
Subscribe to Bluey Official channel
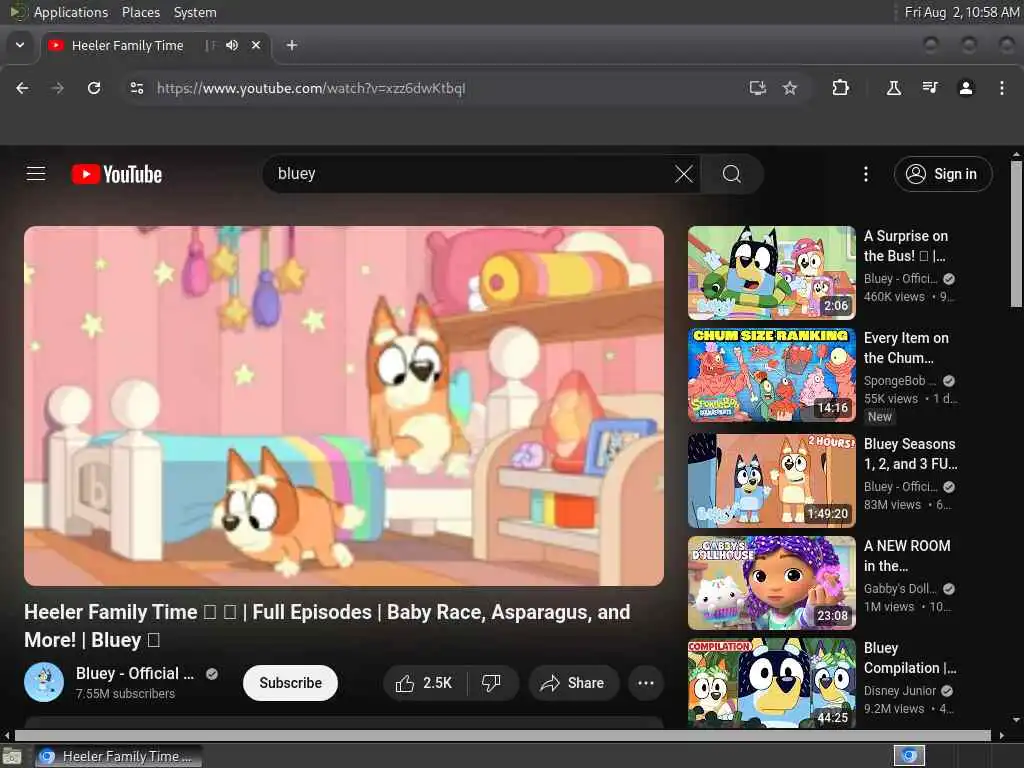(290, 683)
